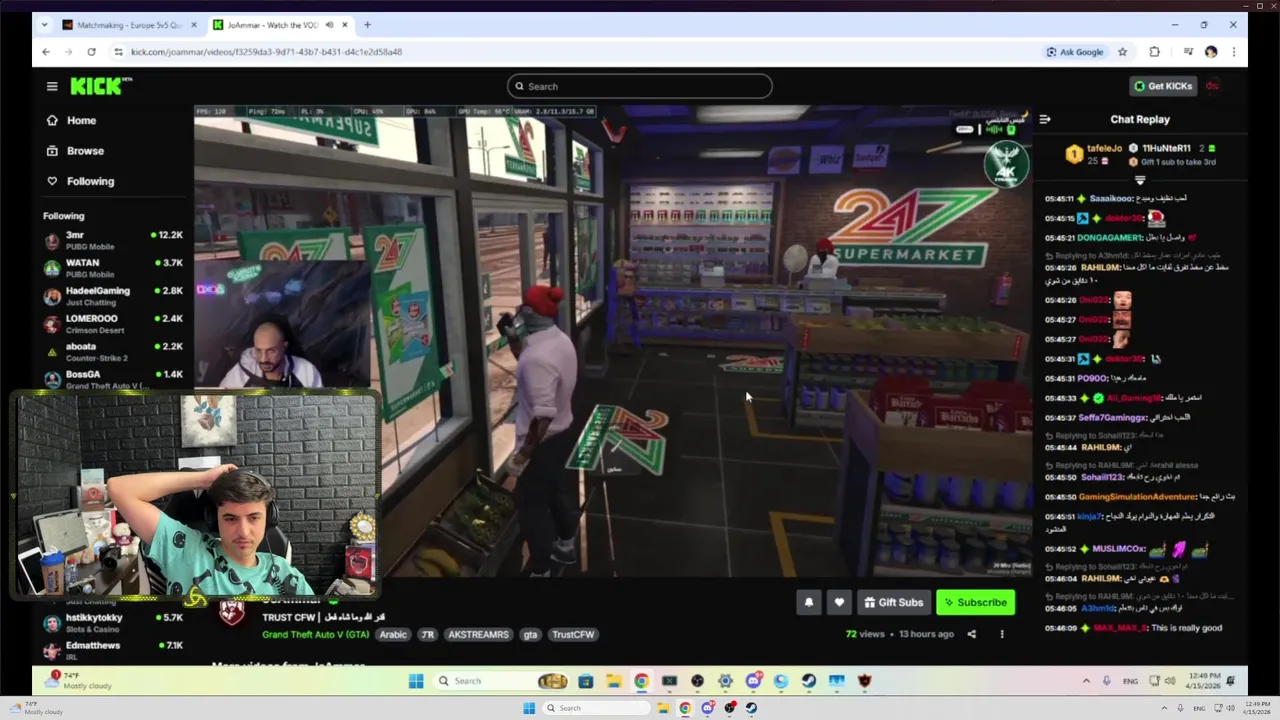Viewport: 1280px width, 720px height.
Task: Open aboata channel in Following list
Action: 113,351
